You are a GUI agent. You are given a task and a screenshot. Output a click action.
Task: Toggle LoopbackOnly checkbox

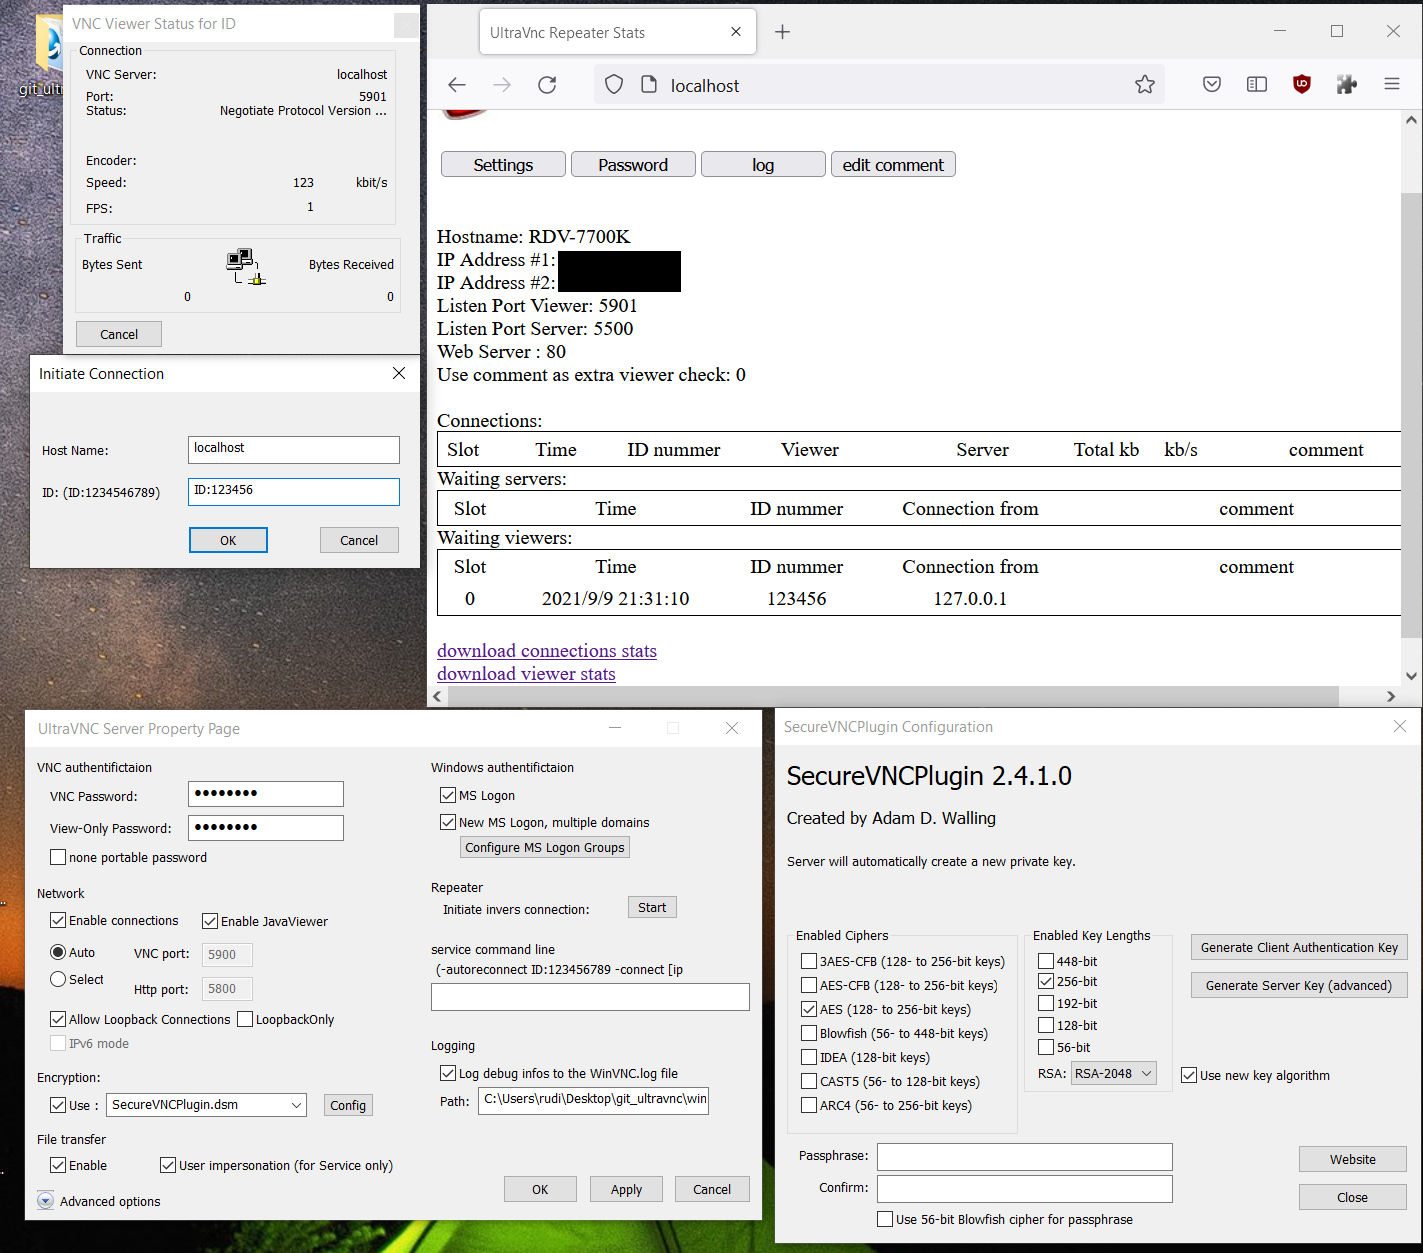(x=245, y=1019)
